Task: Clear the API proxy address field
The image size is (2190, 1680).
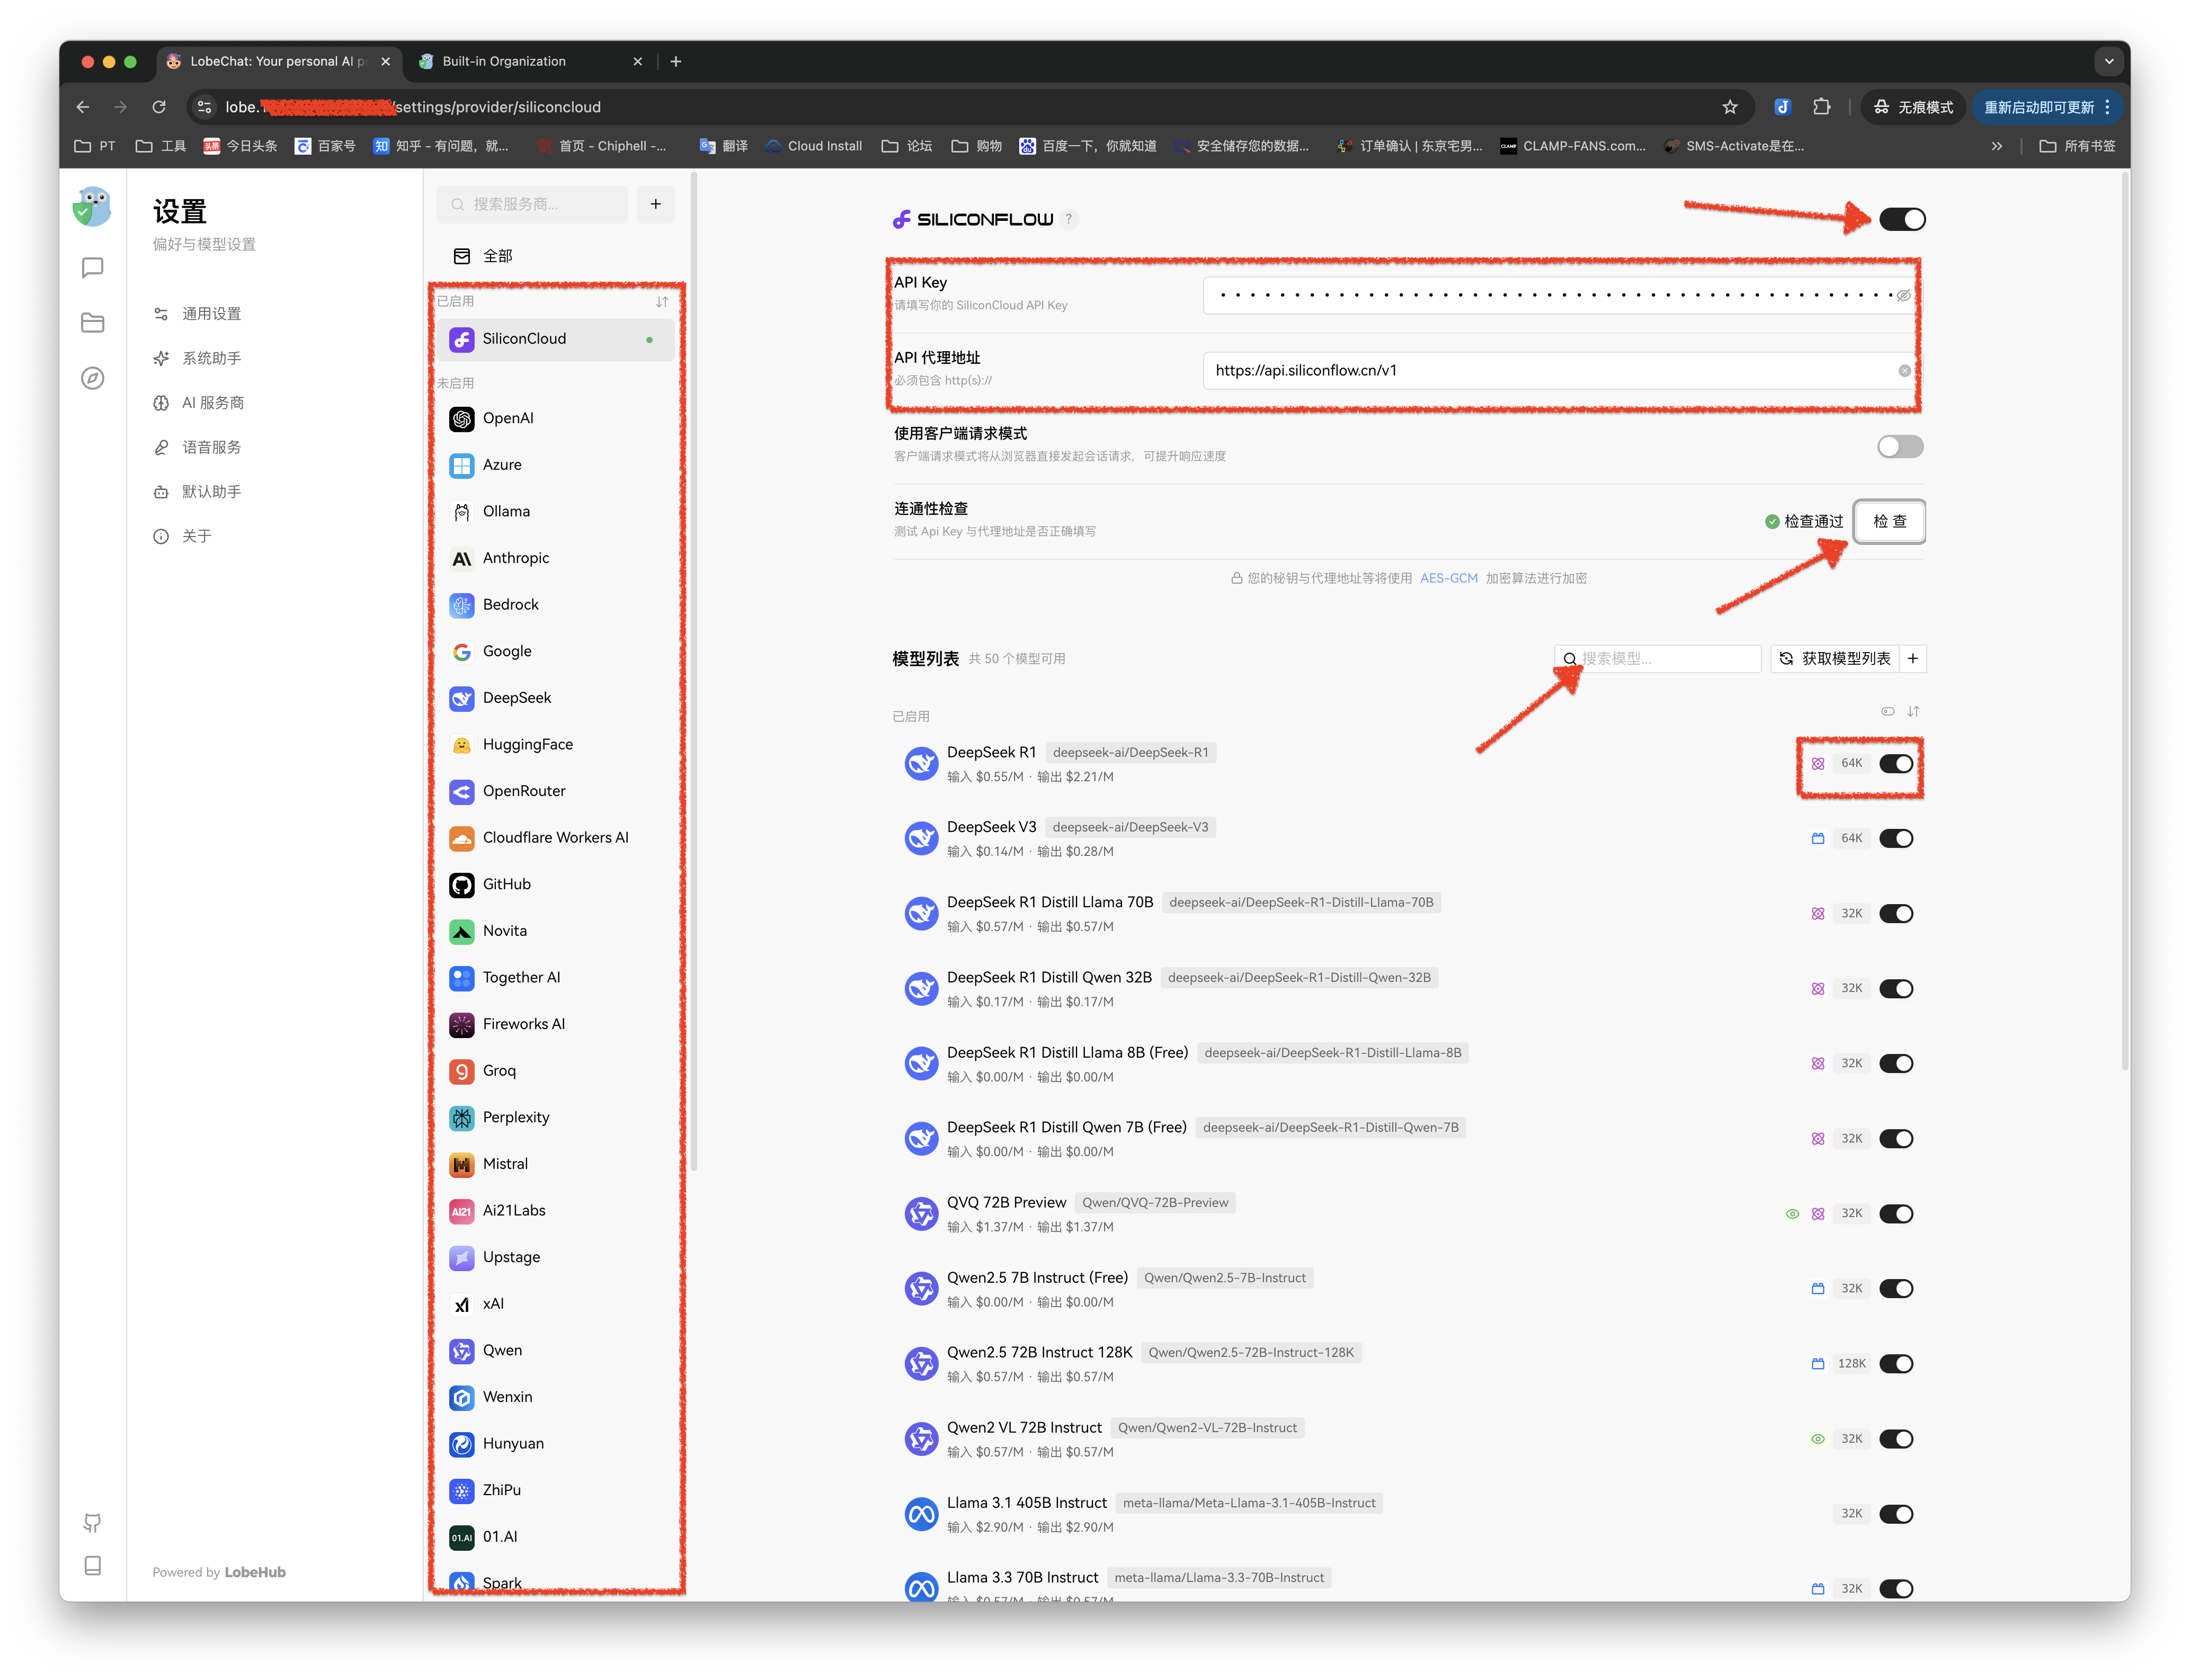Action: (1904, 371)
